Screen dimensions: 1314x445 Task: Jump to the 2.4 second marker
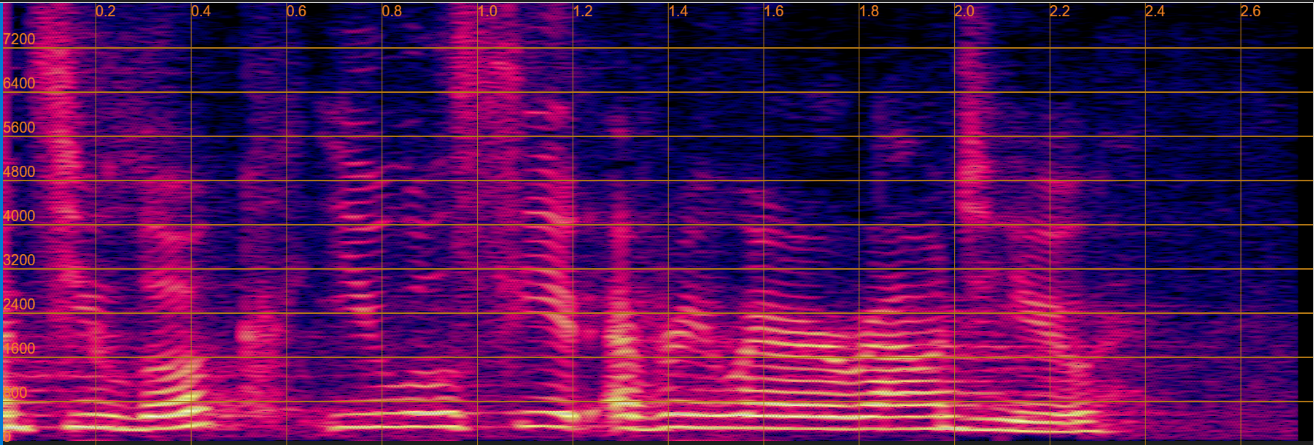pyautogui.click(x=1155, y=11)
